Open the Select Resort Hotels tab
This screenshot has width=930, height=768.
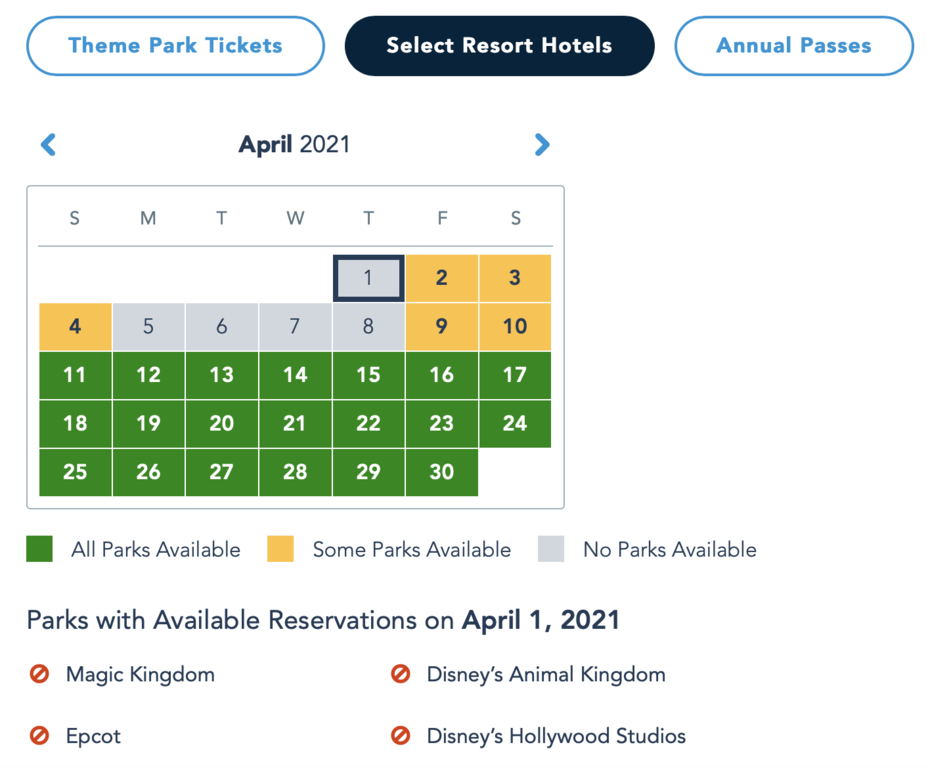tap(499, 45)
